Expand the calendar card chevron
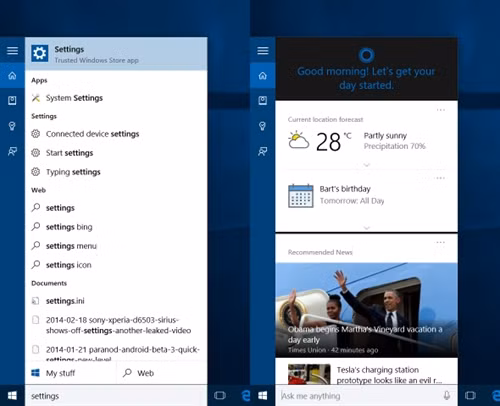Image resolution: width=500 pixels, height=406 pixels. click(366, 228)
